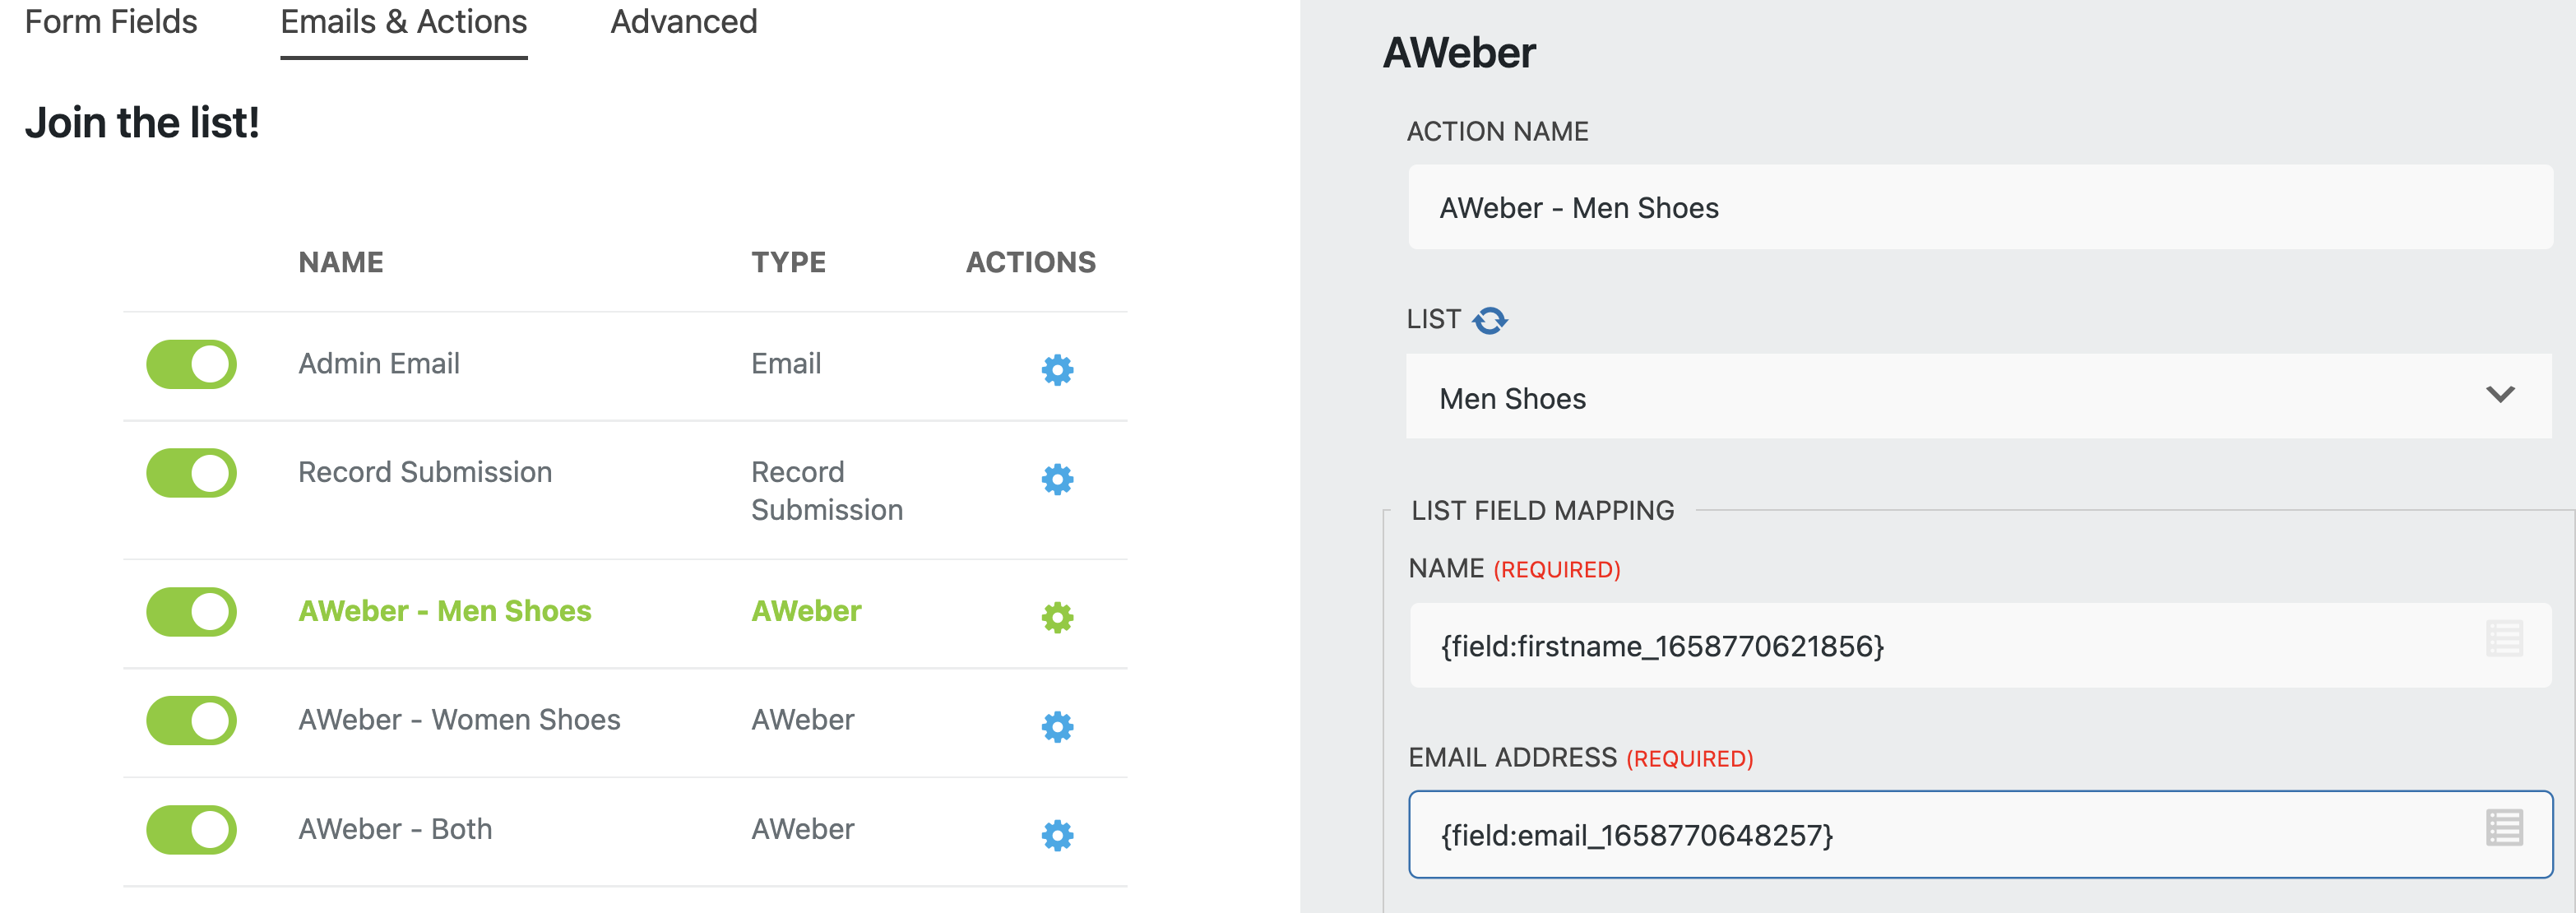Select the AWeber - Women Shoes action row
Screen dimensions: 2576x913
tap(459, 719)
